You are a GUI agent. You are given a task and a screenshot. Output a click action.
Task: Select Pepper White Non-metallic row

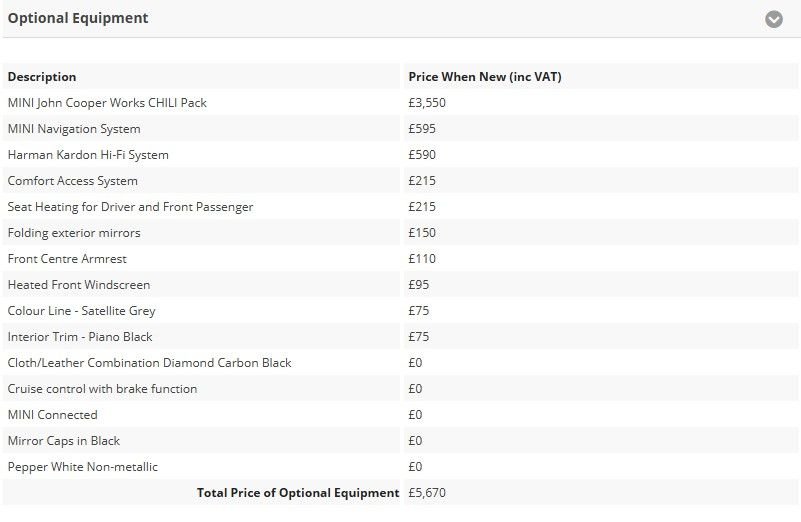(83, 467)
